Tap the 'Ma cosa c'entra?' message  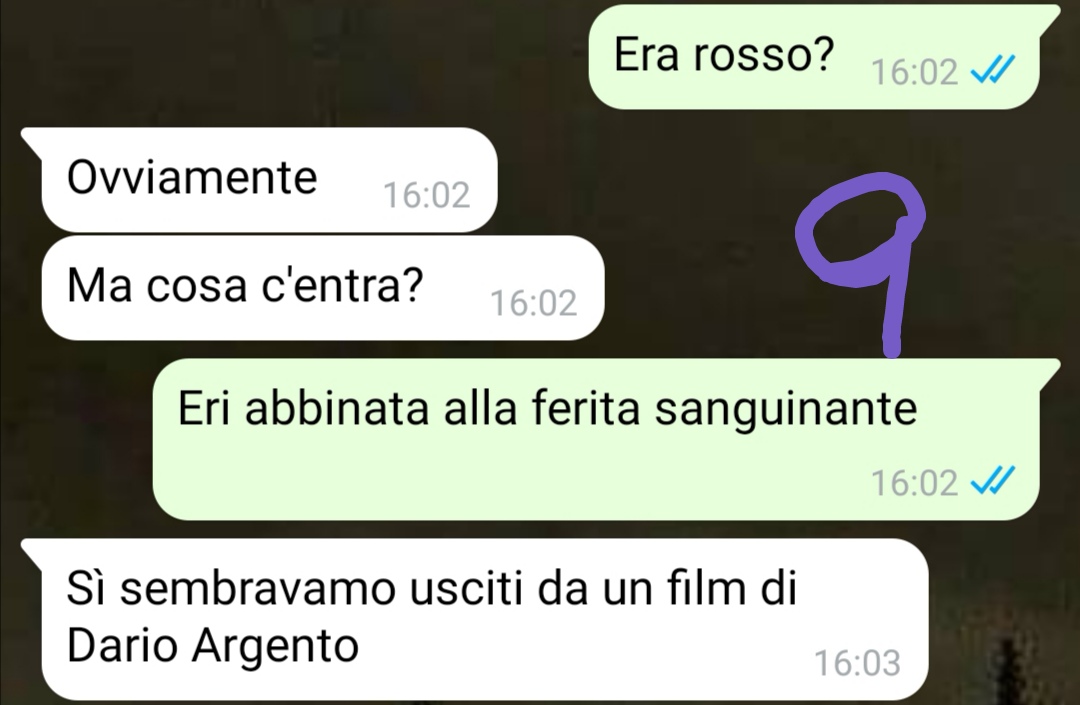point(323,288)
